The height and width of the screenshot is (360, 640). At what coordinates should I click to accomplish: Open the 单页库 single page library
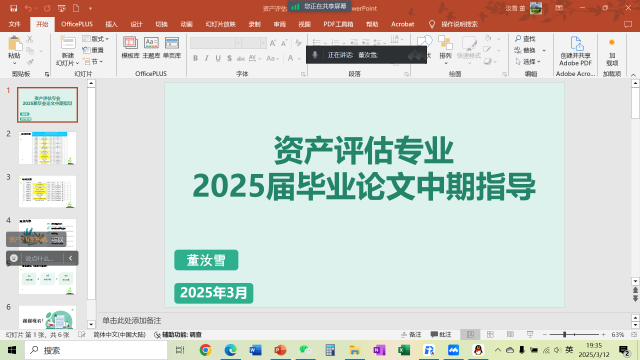pos(172,47)
